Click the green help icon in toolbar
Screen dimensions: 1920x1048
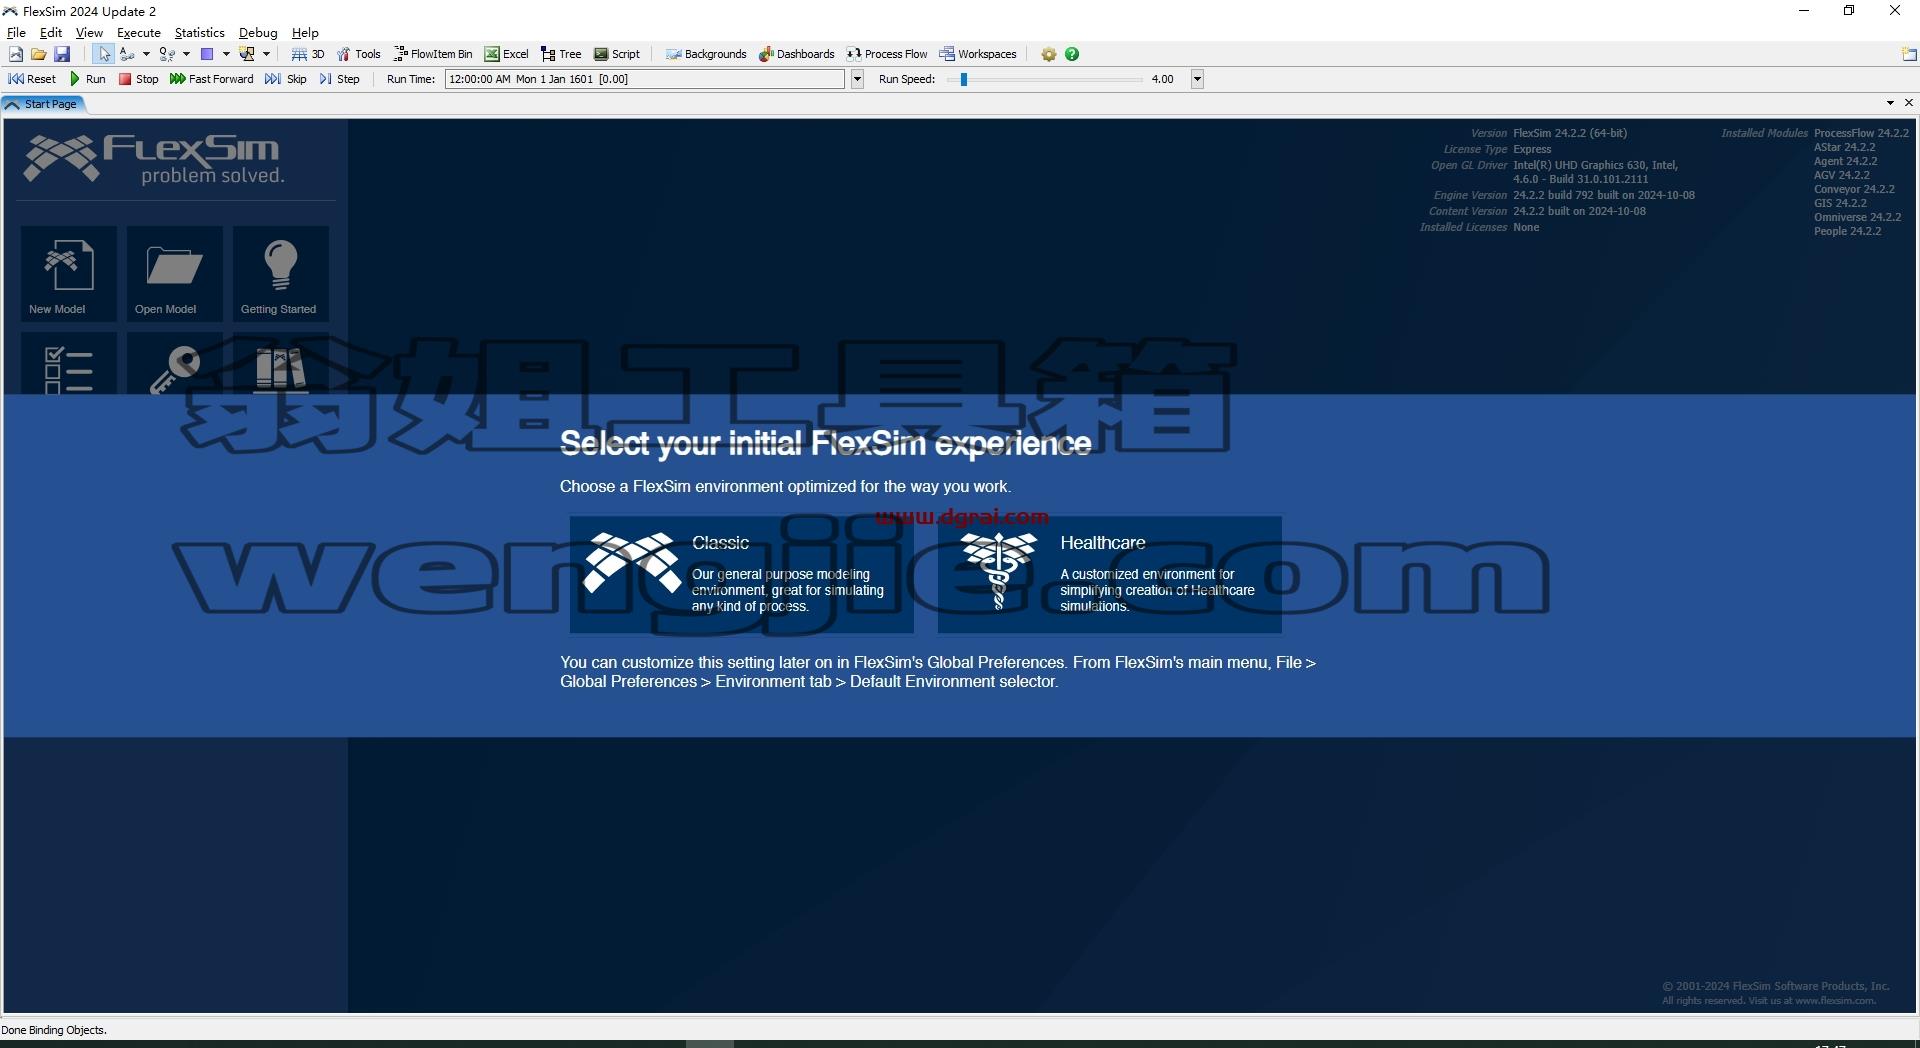1072,54
